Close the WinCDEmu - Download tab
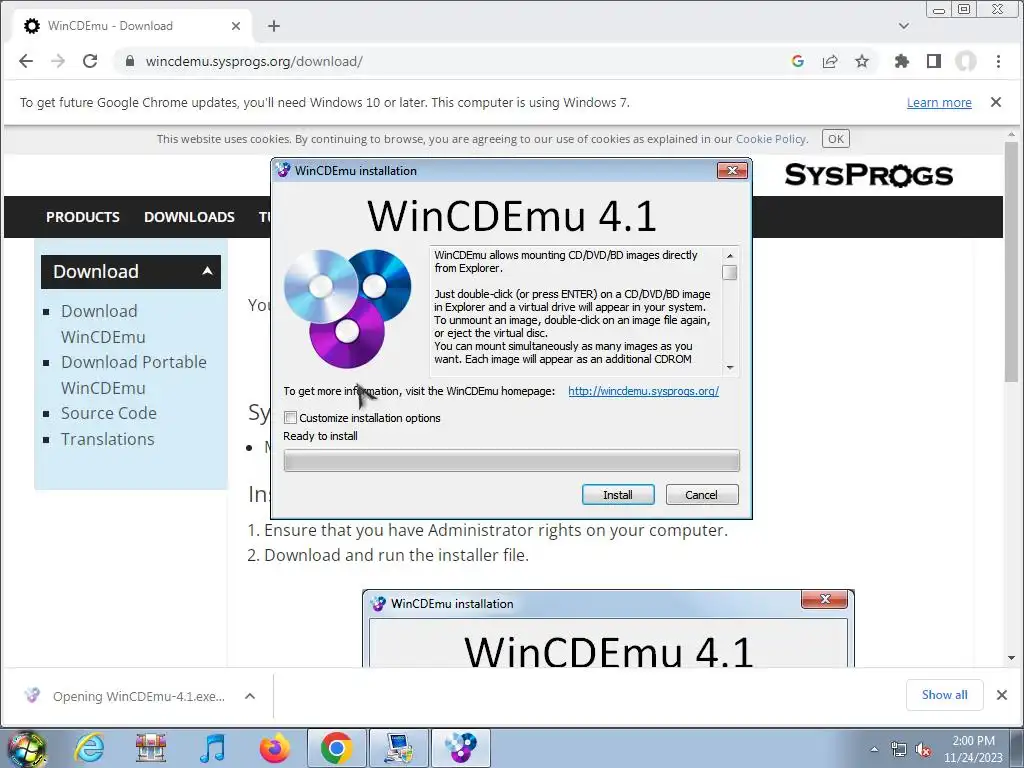Viewport: 1024px width, 768px height. [x=236, y=26]
